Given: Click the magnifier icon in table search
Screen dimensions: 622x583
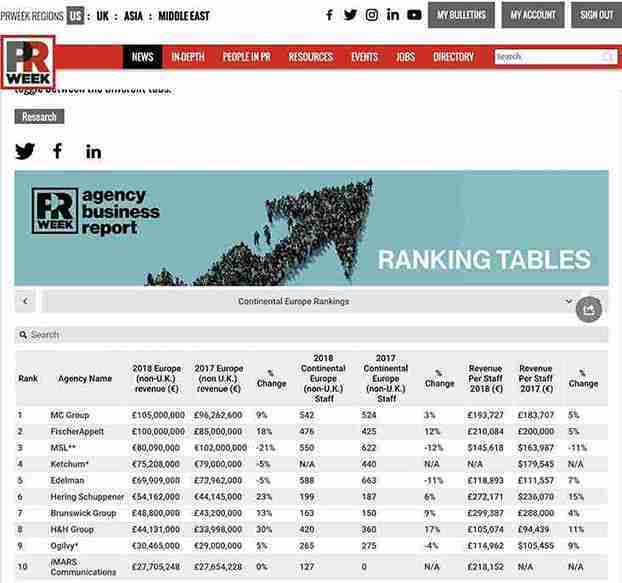Looking at the screenshot, I should pos(23,335).
